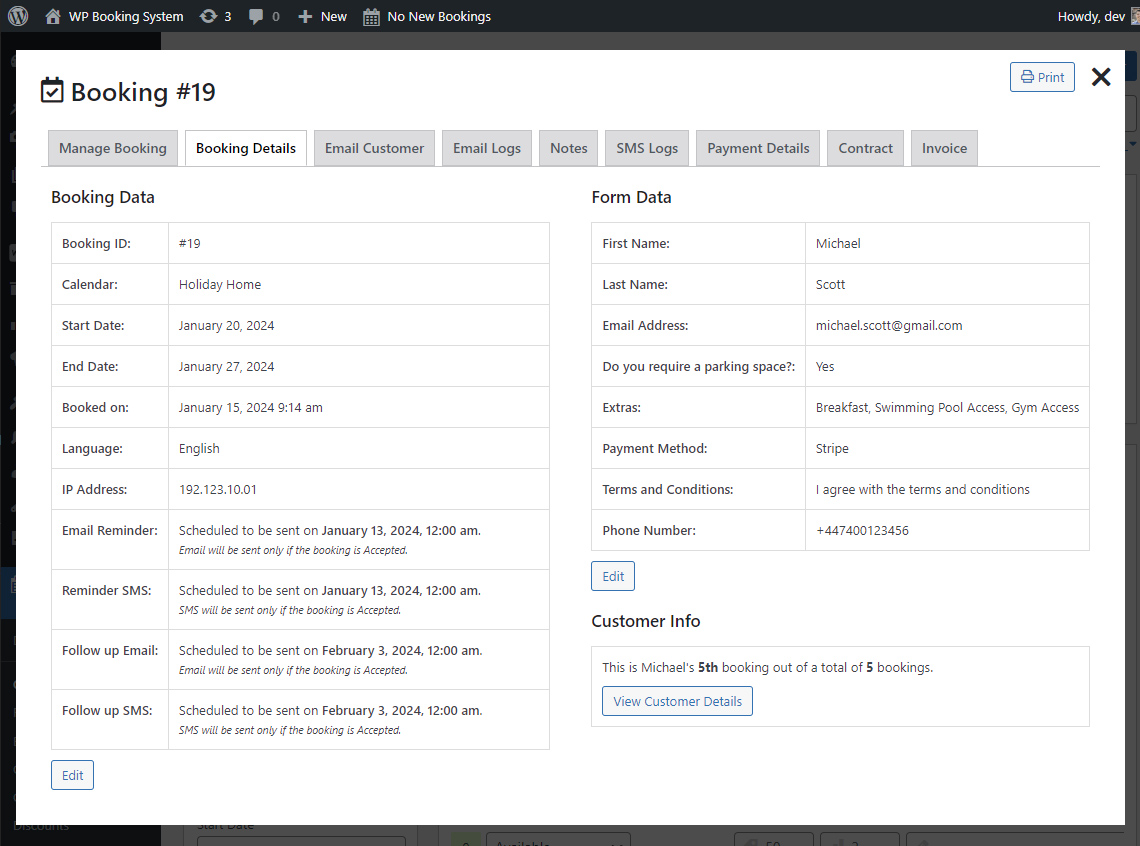The image size is (1140, 846).
Task: Click the printer icon on the Print button
Action: coord(1027,76)
